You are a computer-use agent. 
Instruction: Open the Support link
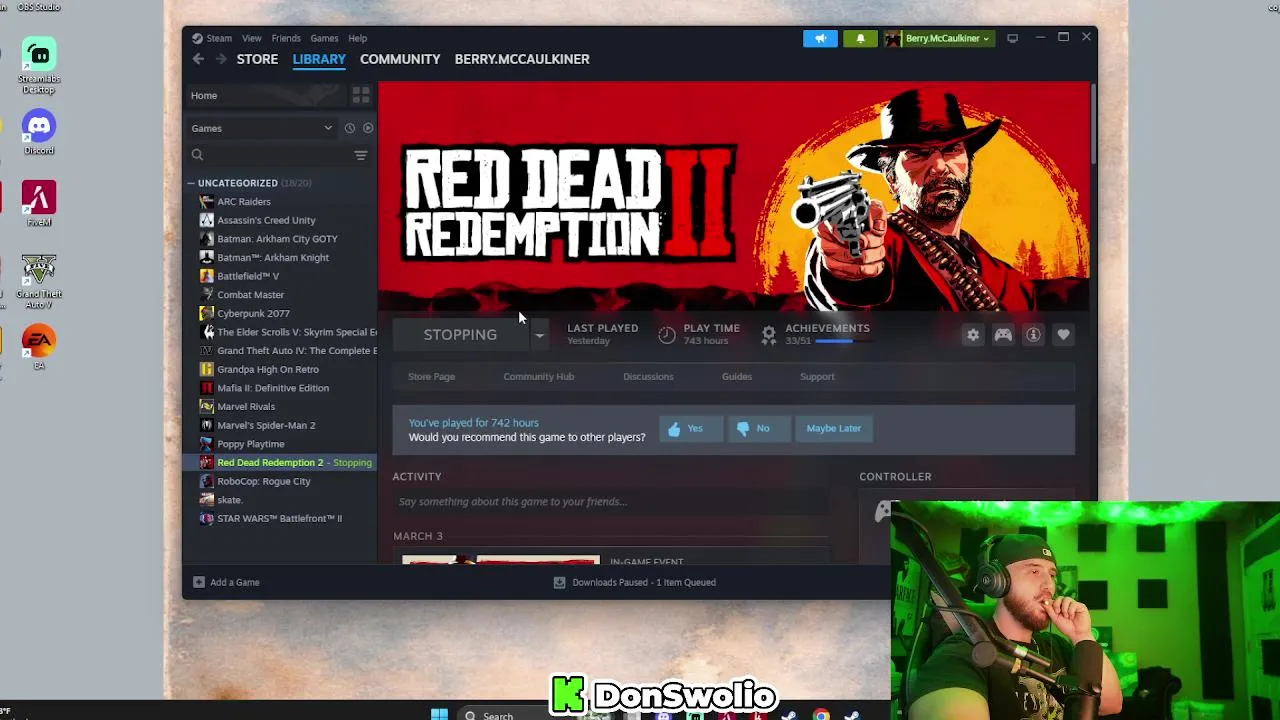[x=817, y=377]
